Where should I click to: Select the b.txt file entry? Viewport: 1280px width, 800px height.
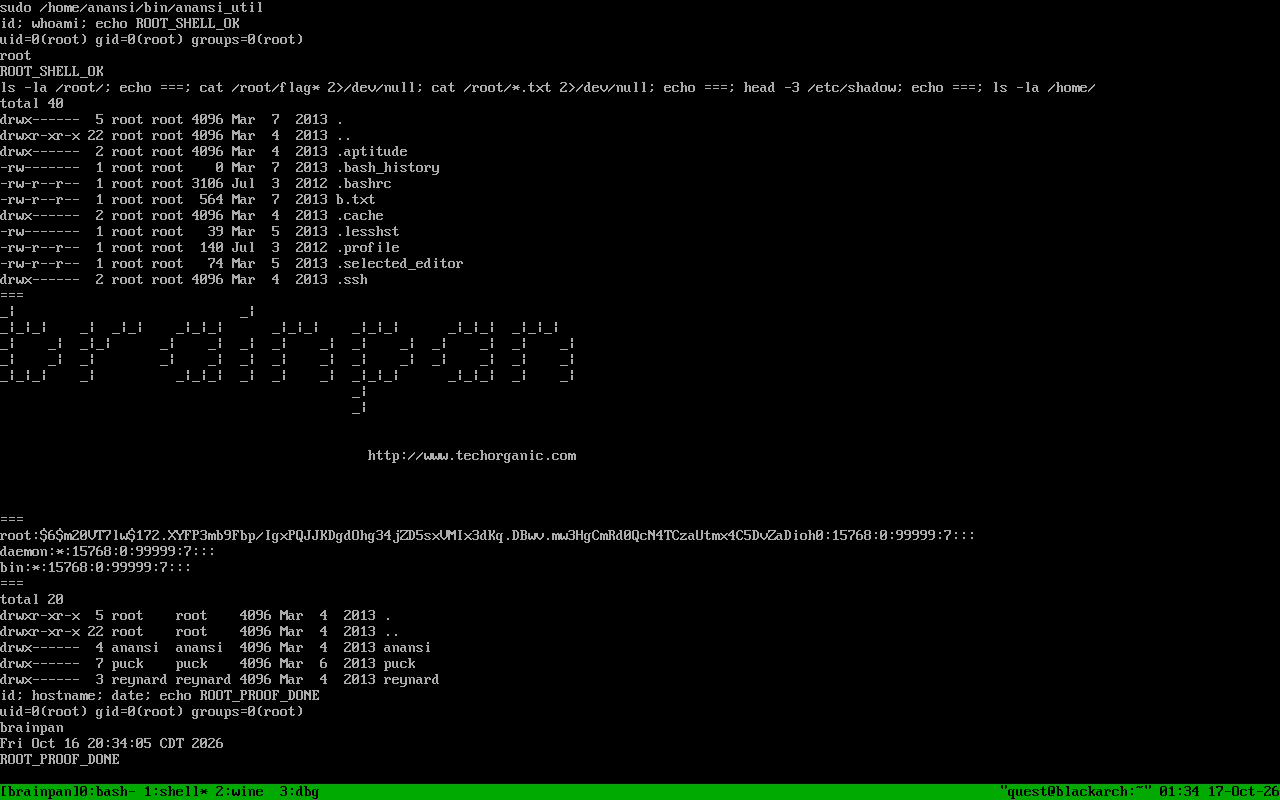(x=188, y=200)
